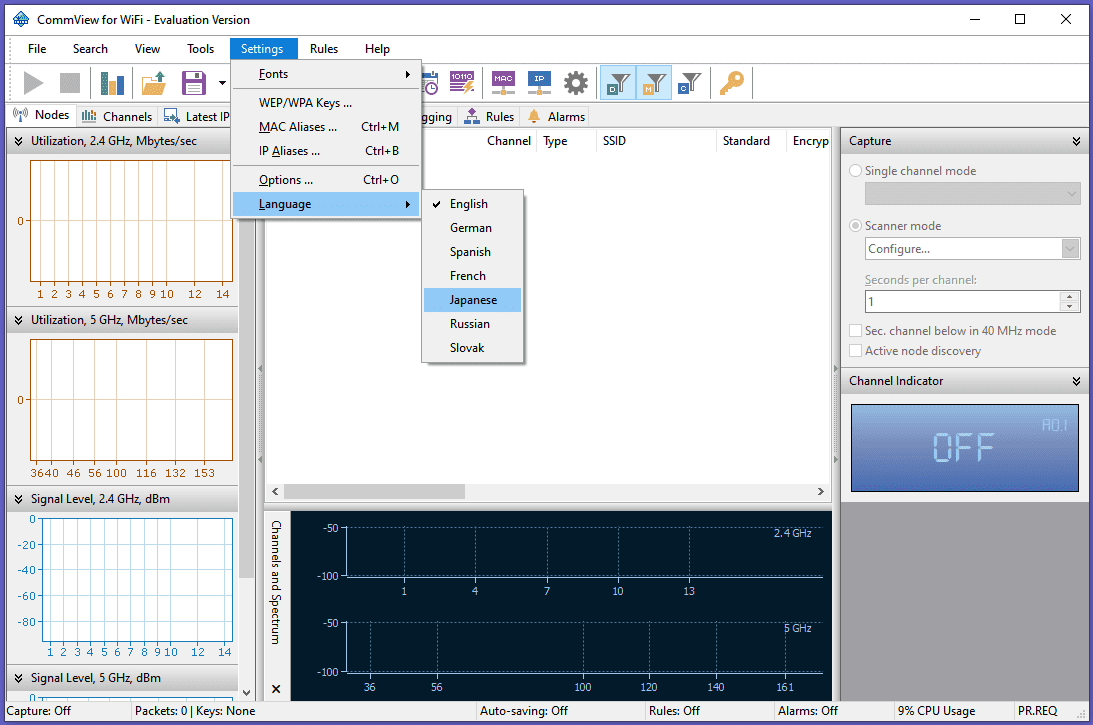1093x725 pixels.
Task: Collapse the Channel Indicator panel
Action: click(1076, 381)
